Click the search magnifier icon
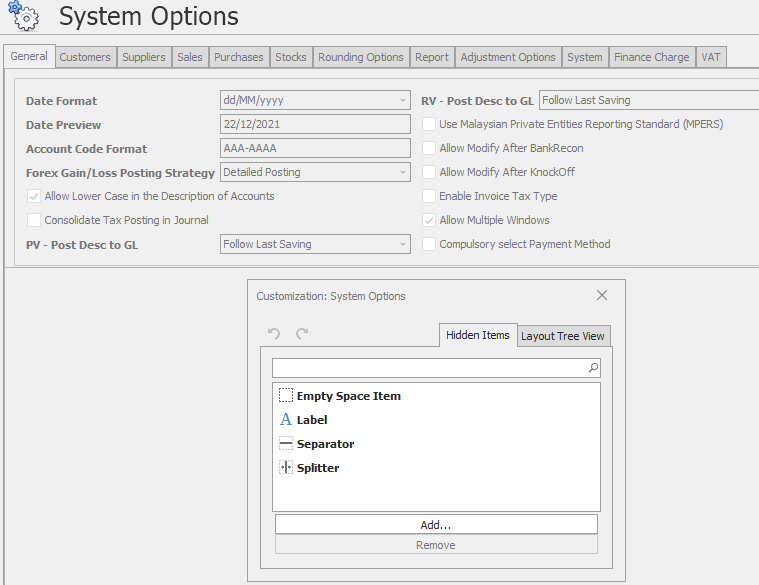 593,368
